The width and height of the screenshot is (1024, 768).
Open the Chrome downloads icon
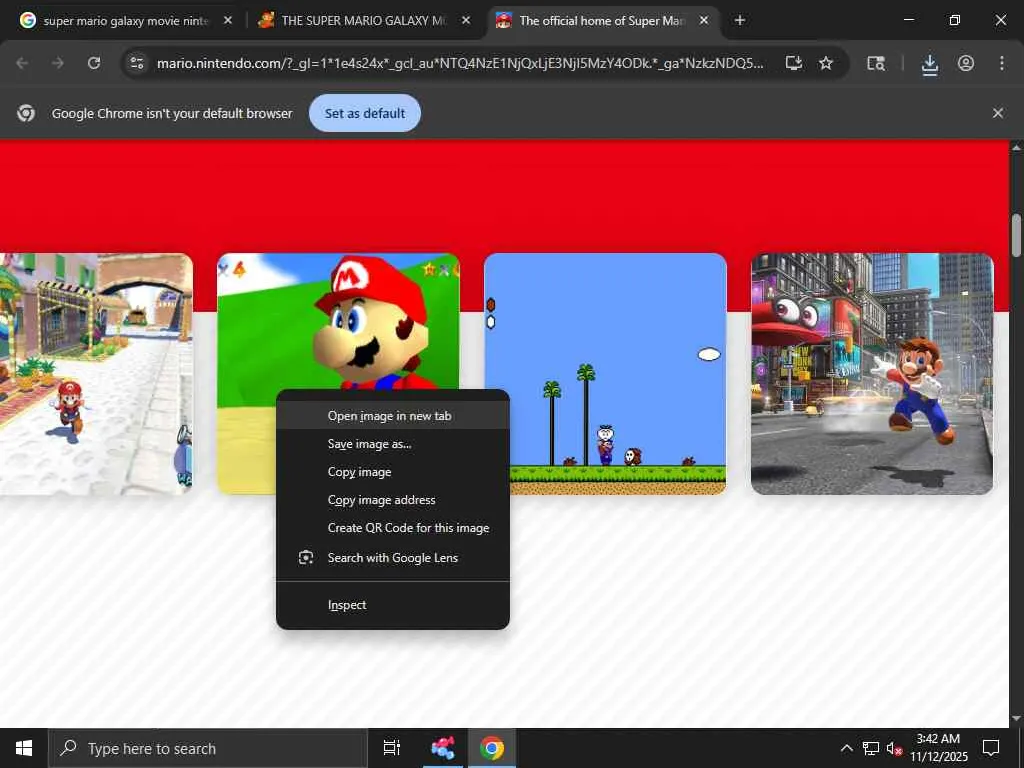pos(929,64)
